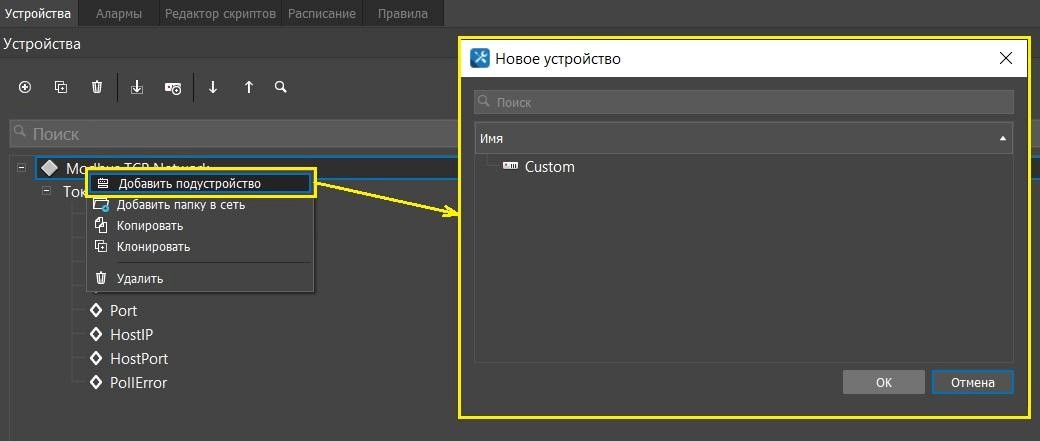Select the Custom device entry
This screenshot has height=441, width=1040.
pyautogui.click(x=549, y=167)
